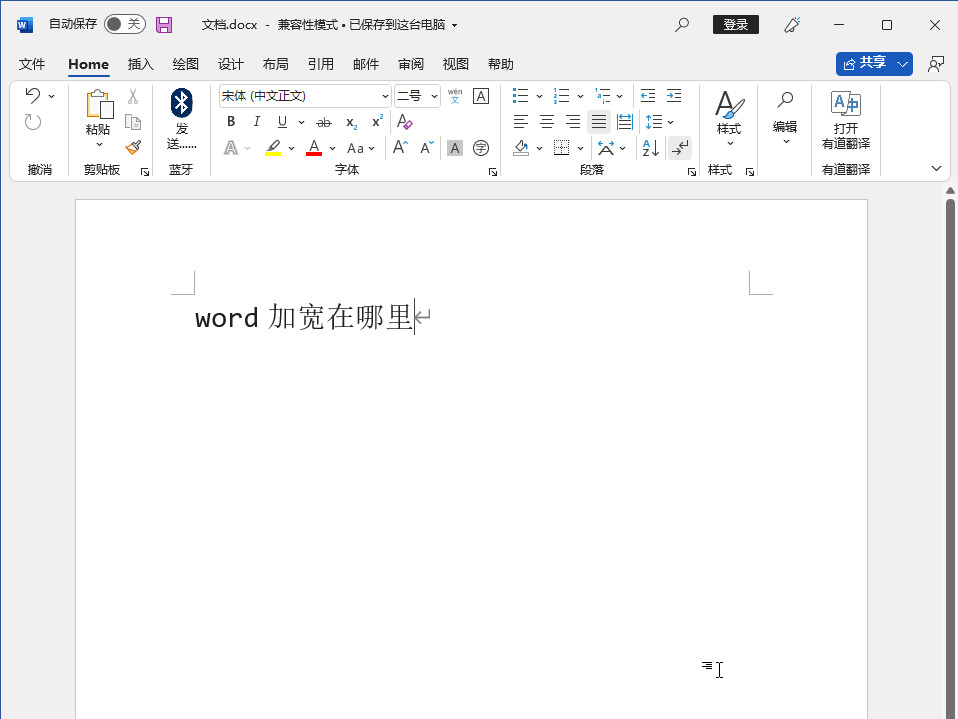Open the font name dropdown
This screenshot has height=719, width=958.
[385, 96]
